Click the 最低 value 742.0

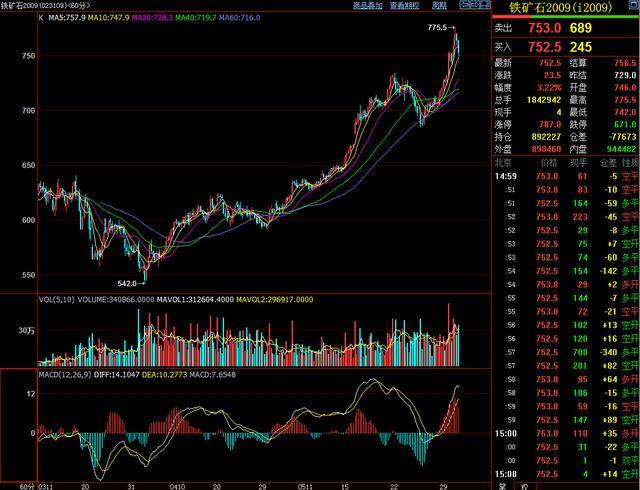click(625, 112)
